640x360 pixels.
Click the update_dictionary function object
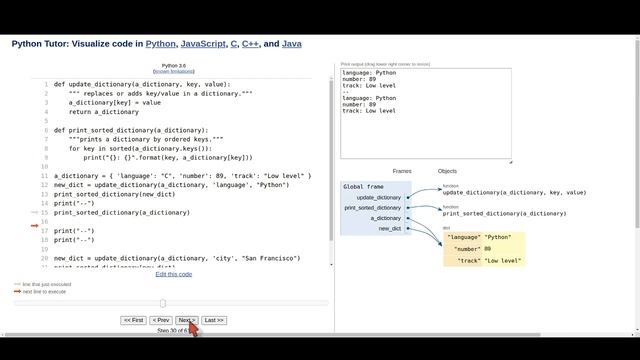pyautogui.click(x=514, y=192)
